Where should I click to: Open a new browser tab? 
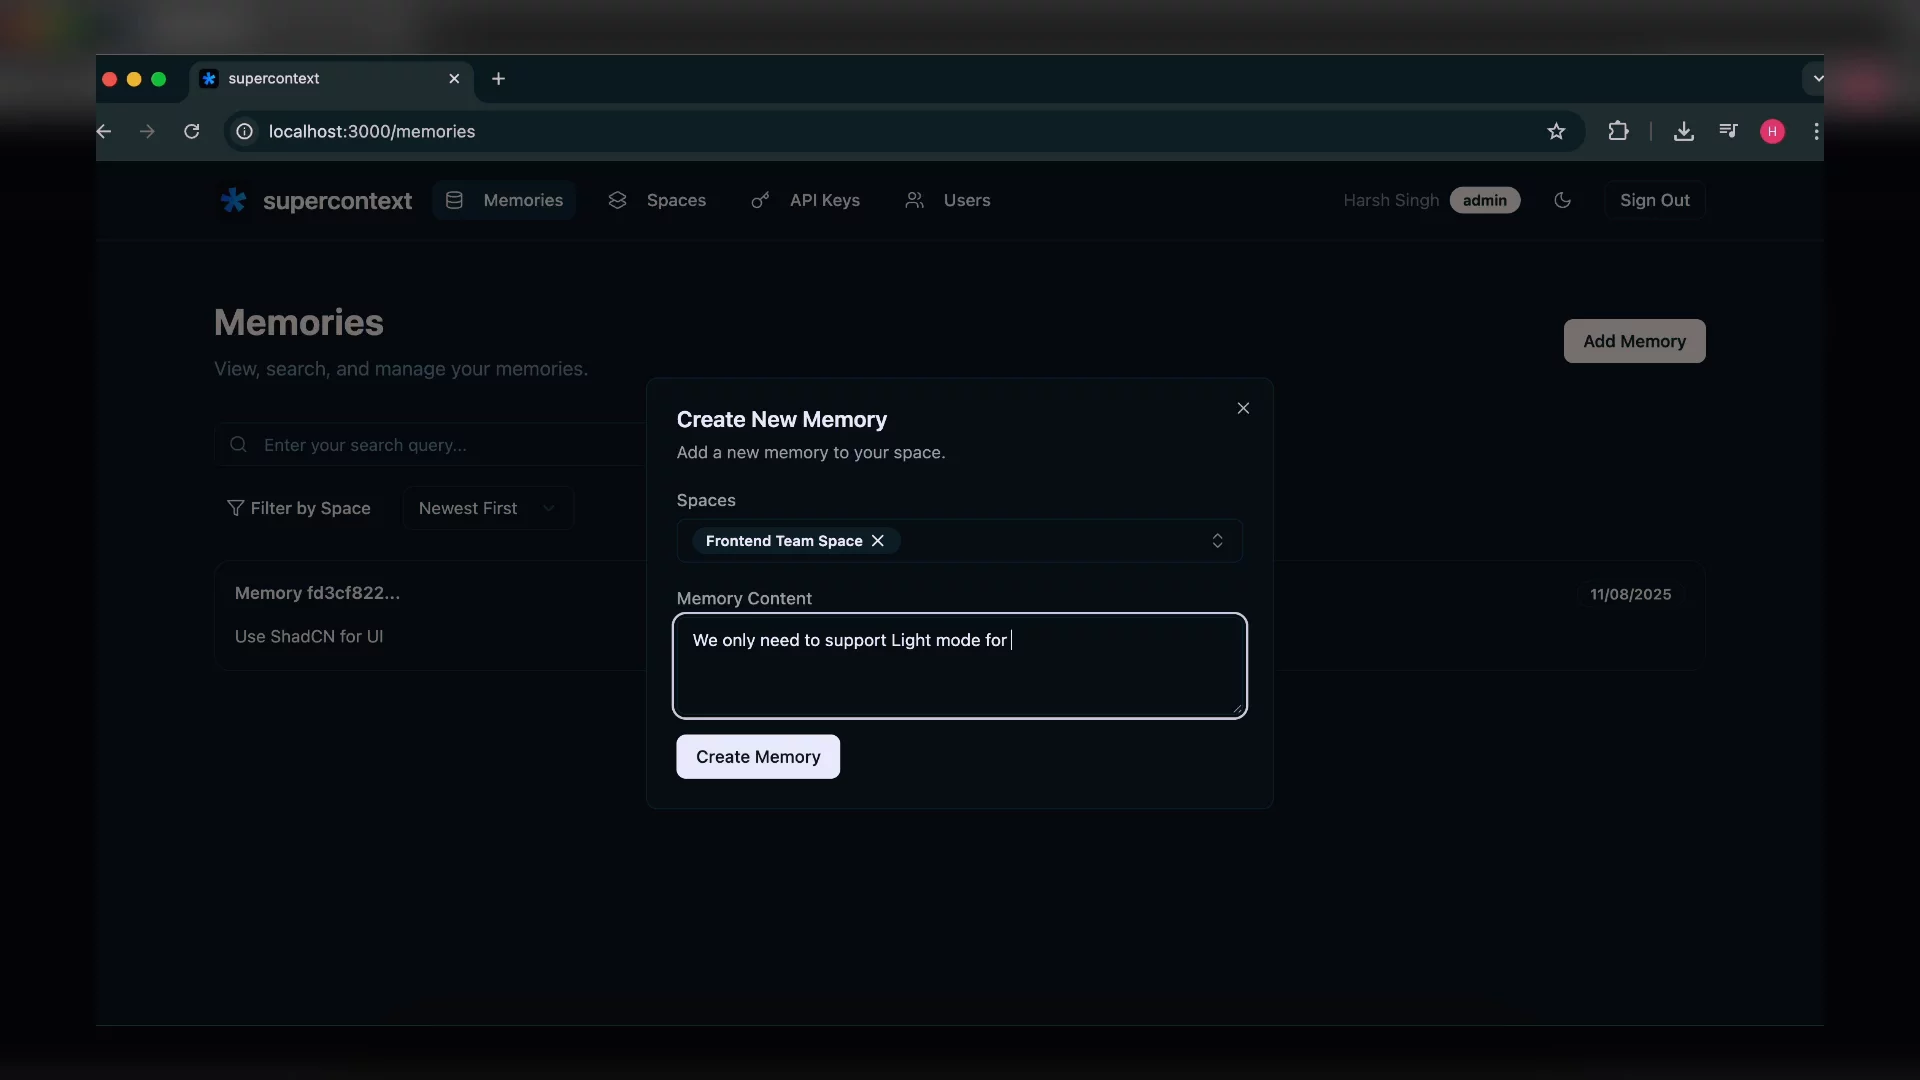click(498, 79)
